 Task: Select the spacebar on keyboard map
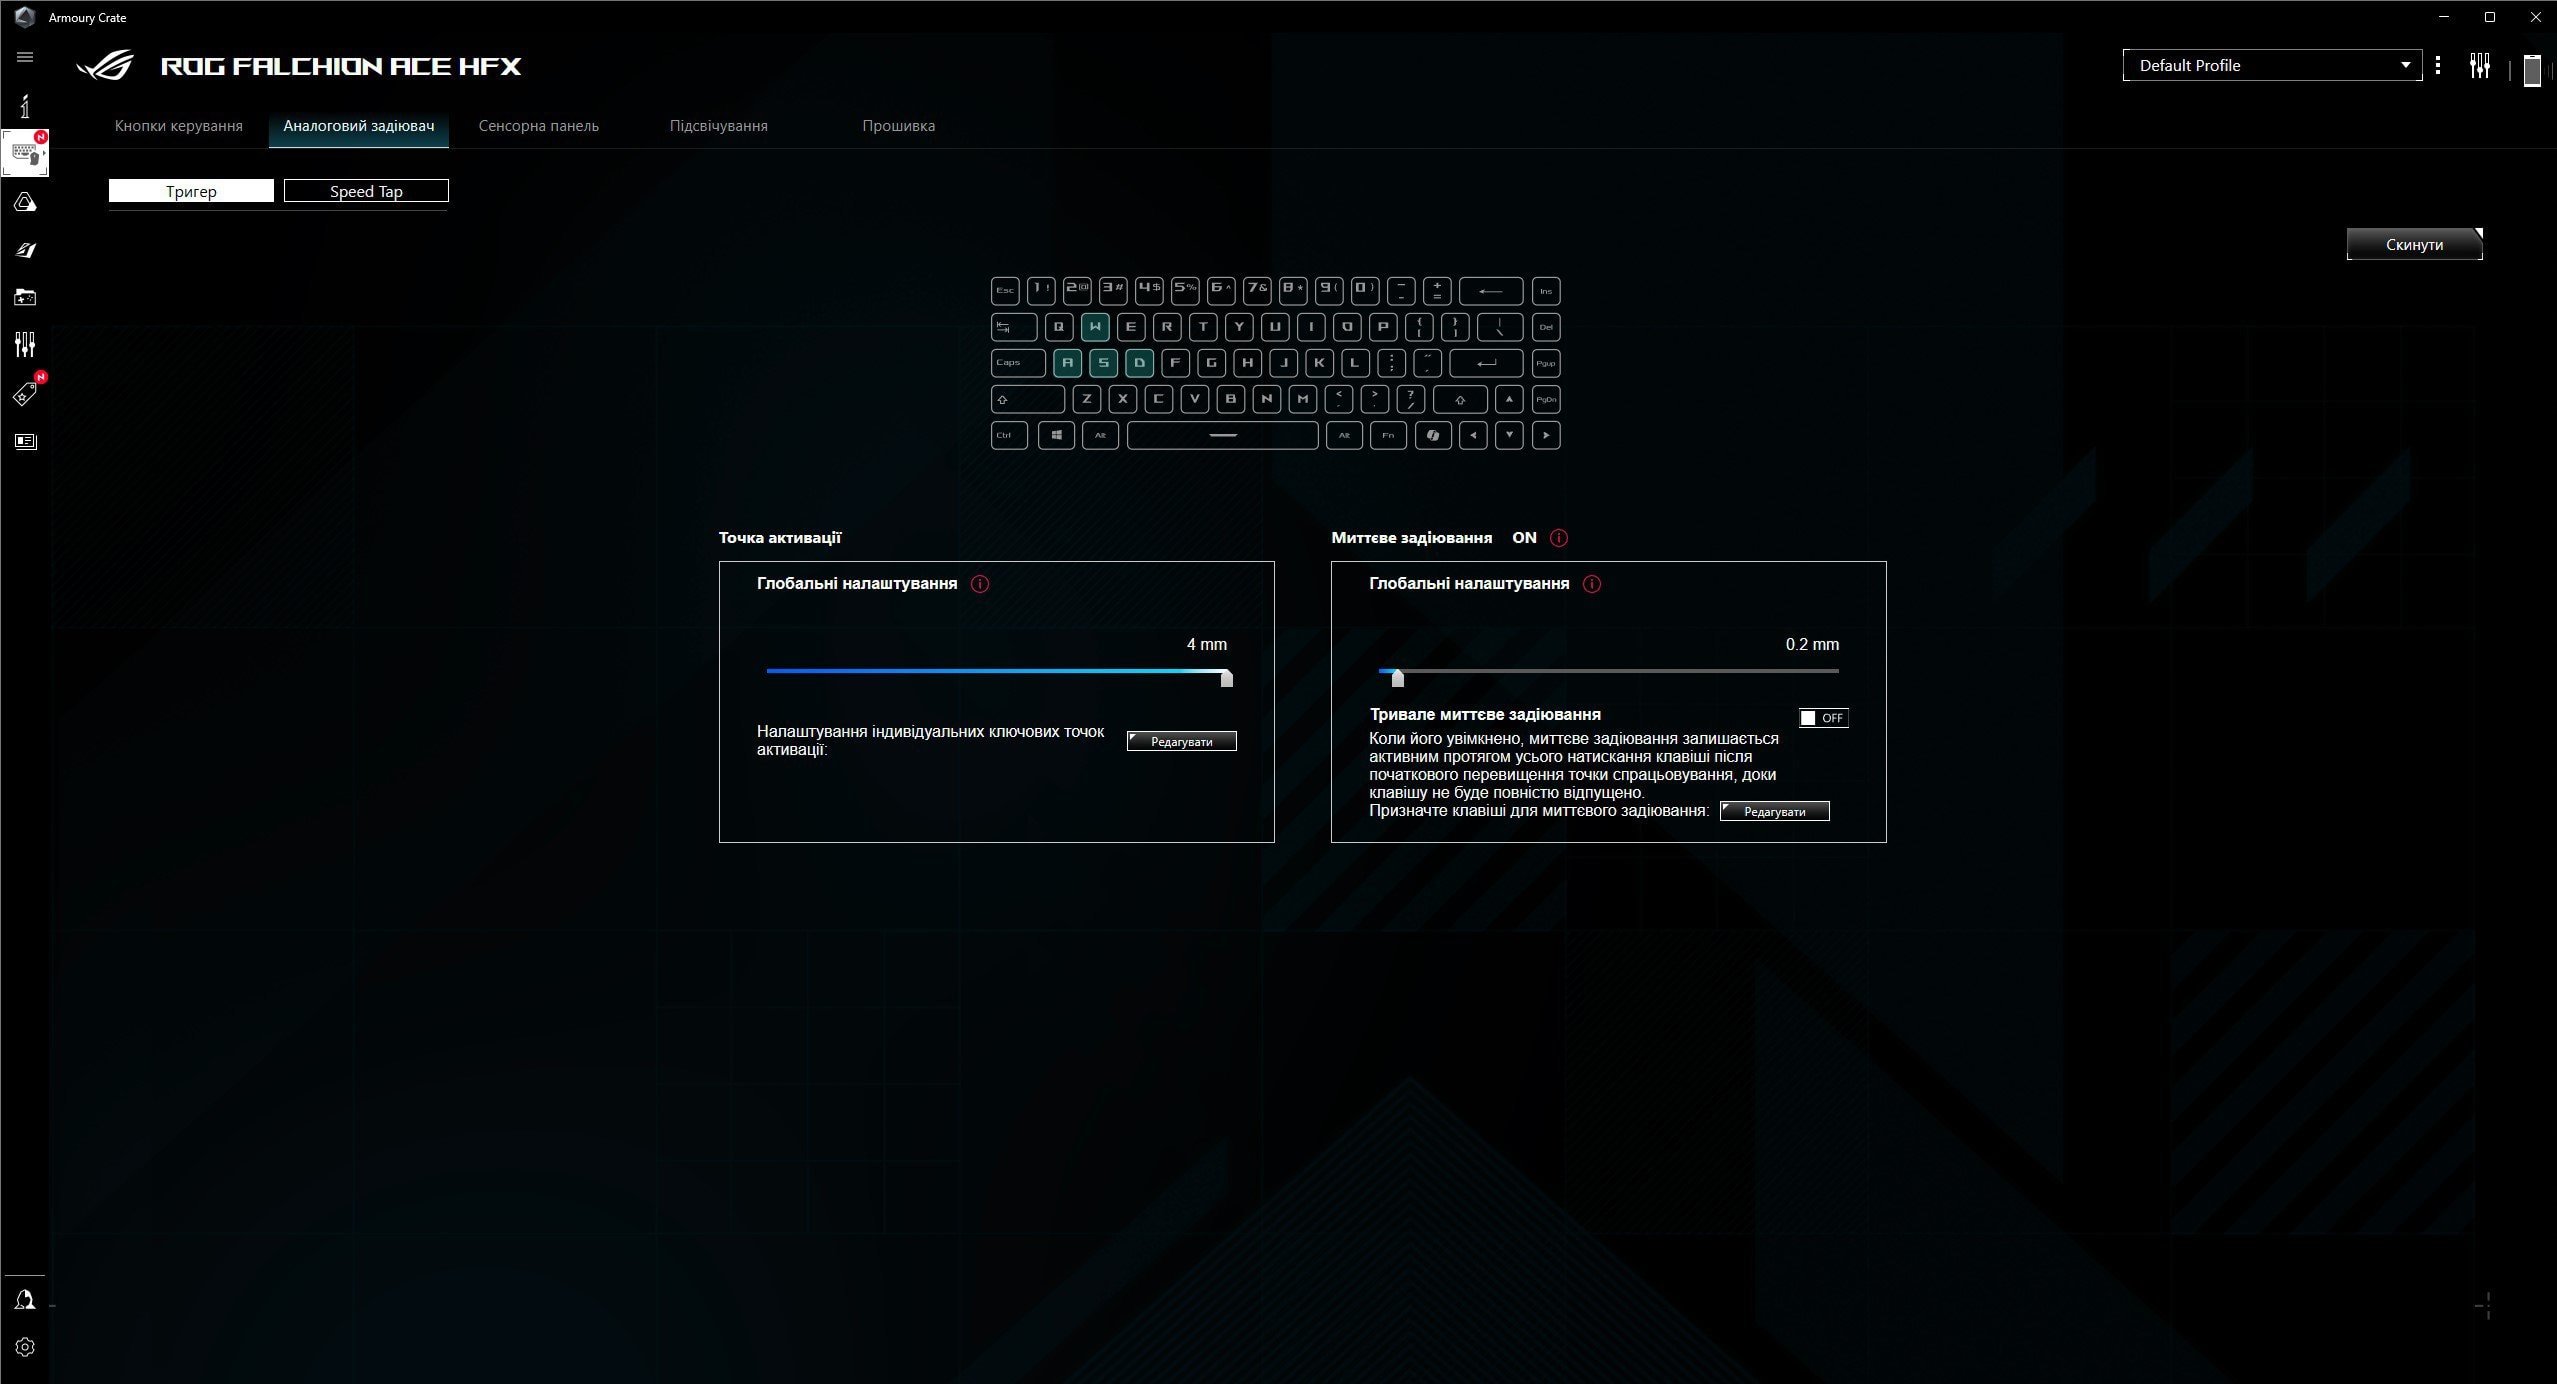1222,435
